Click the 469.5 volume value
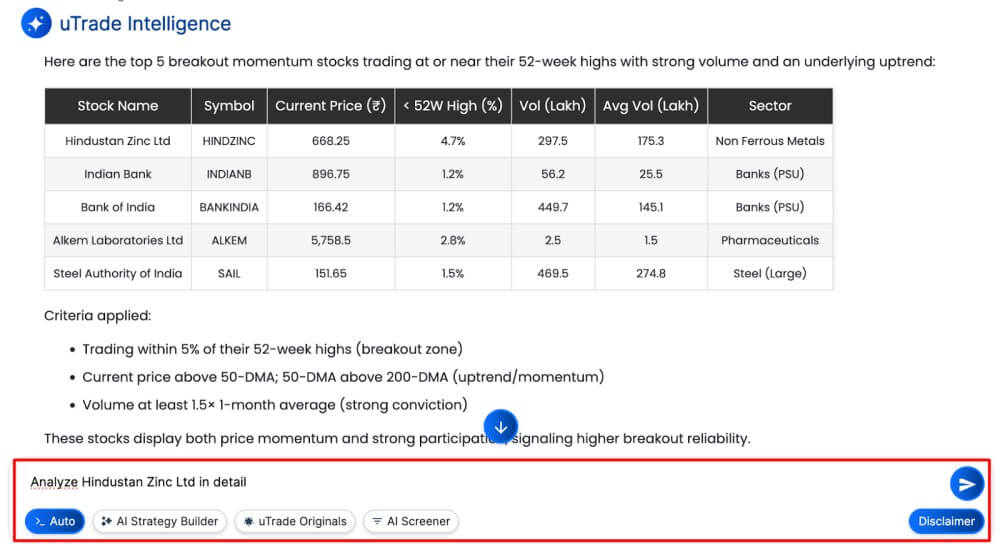The image size is (1000, 559). pyautogui.click(x=553, y=273)
